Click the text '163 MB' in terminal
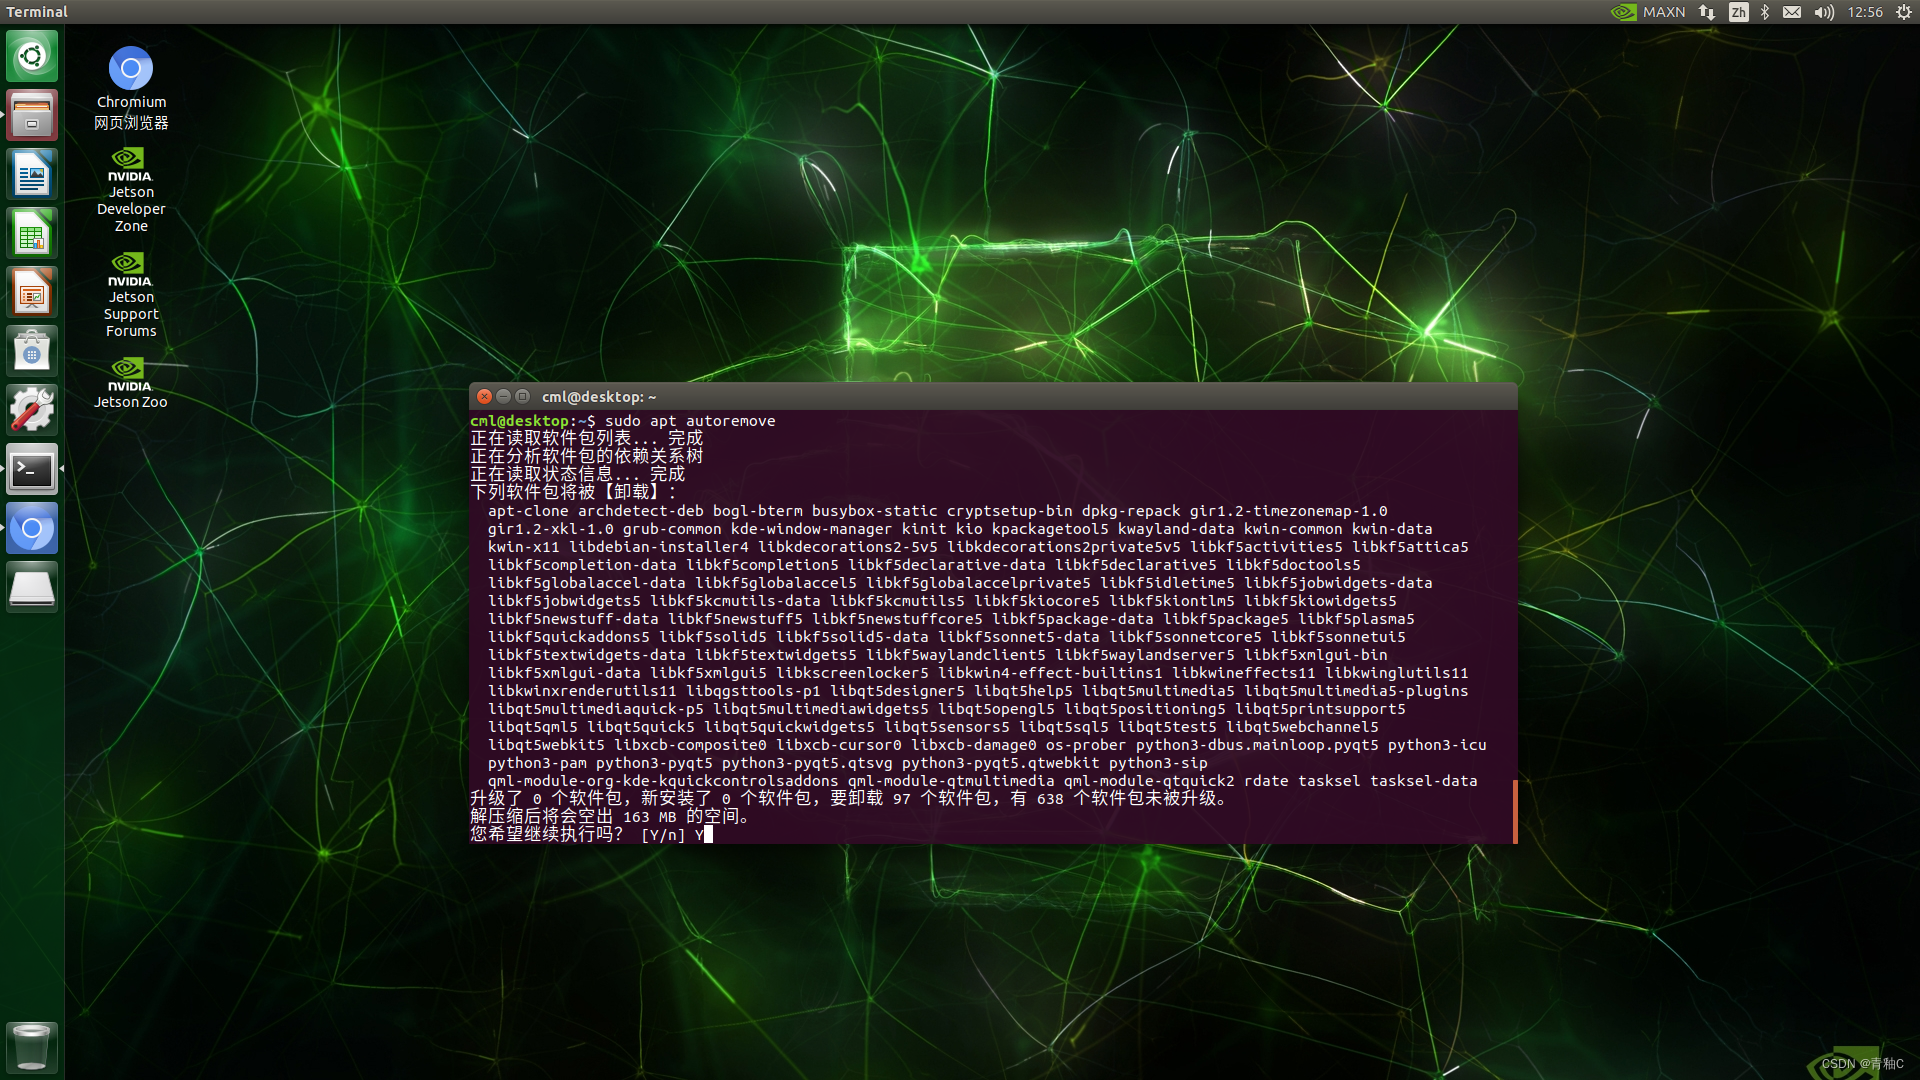Image resolution: width=1920 pixels, height=1080 pixels. [651, 816]
